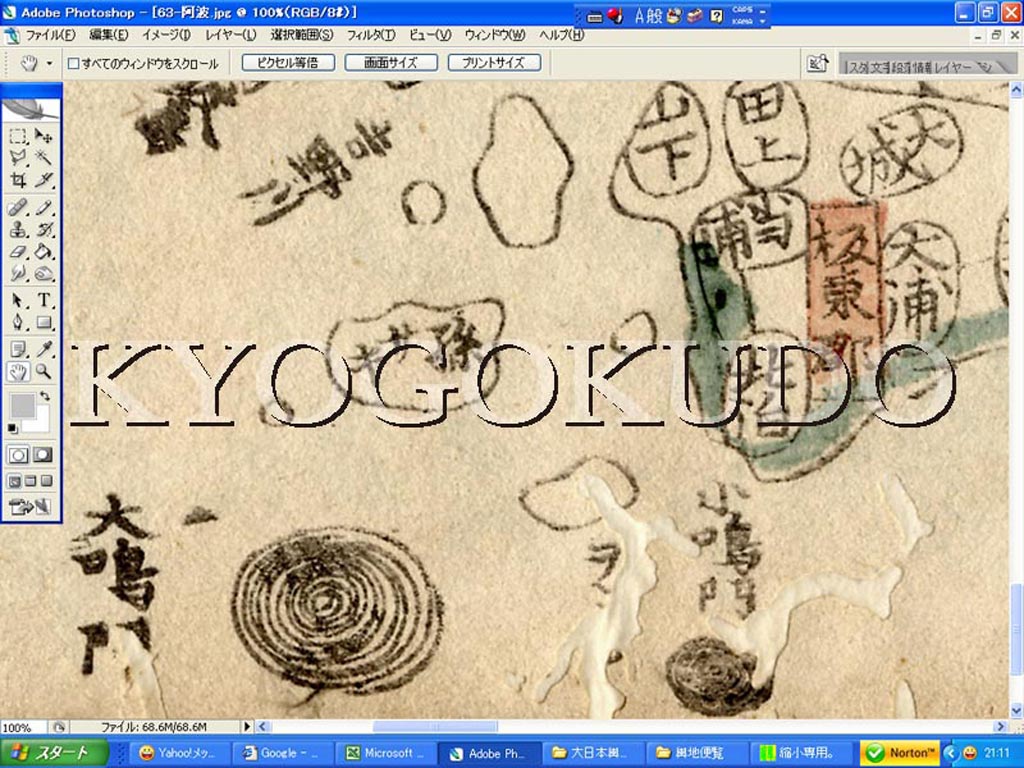This screenshot has width=1024, height=768.
Task: Switch to Standard editing mode
Action: coord(18,455)
